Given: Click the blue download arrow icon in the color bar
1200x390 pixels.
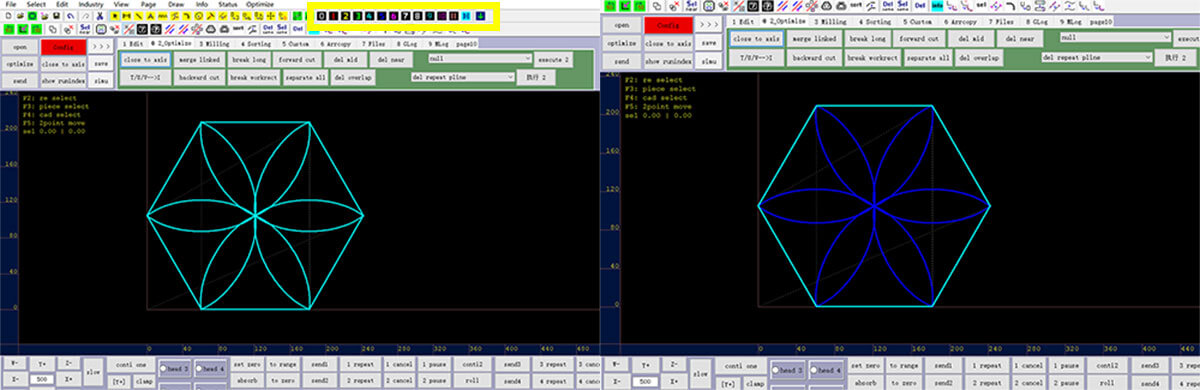Looking at the screenshot, I should pos(480,16).
